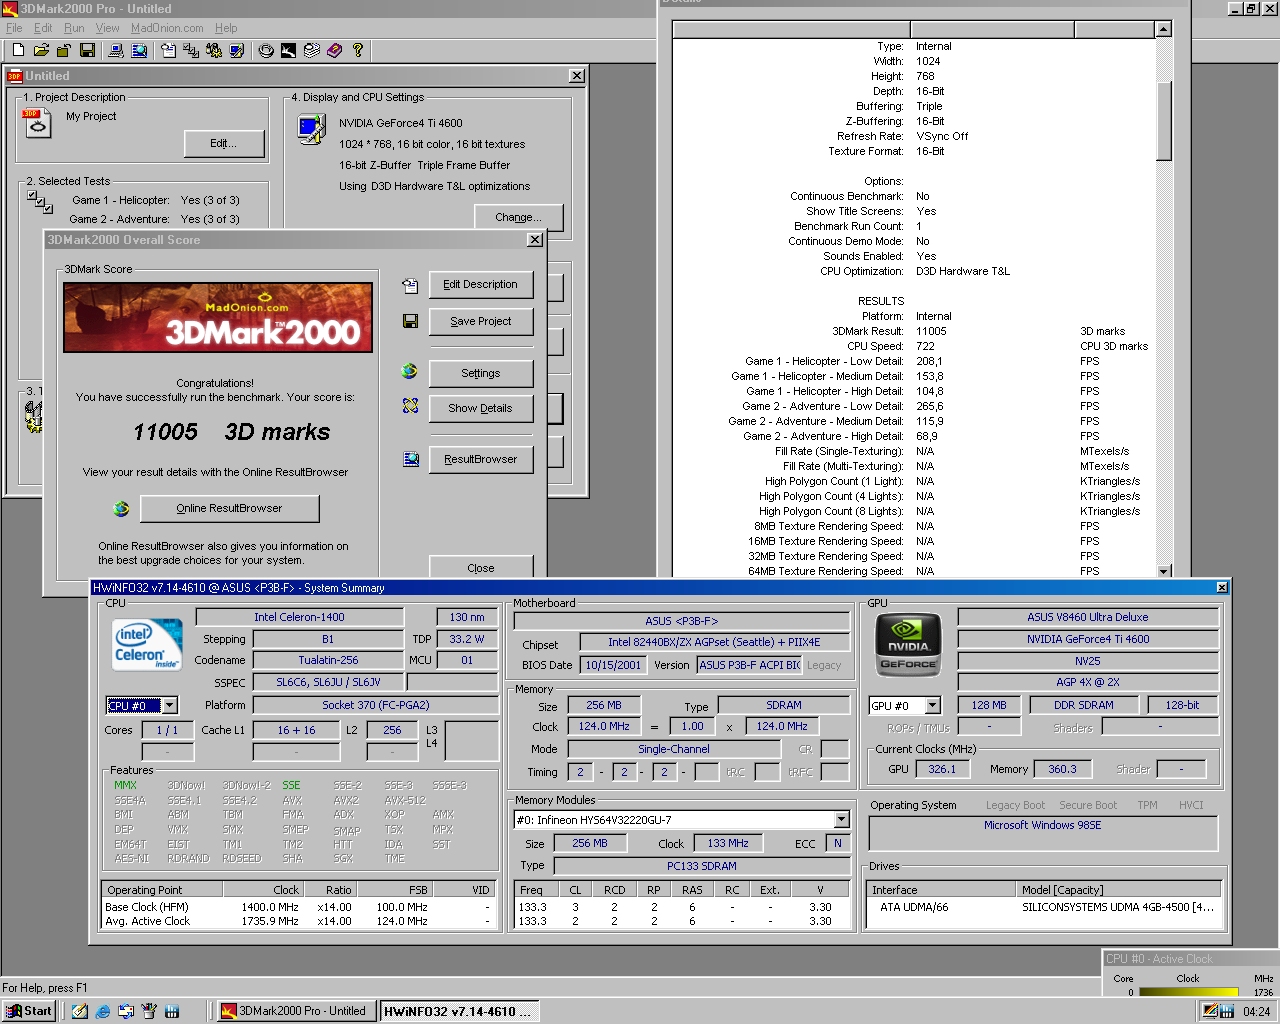Click the floppy icon beside Save Project

click(x=410, y=321)
